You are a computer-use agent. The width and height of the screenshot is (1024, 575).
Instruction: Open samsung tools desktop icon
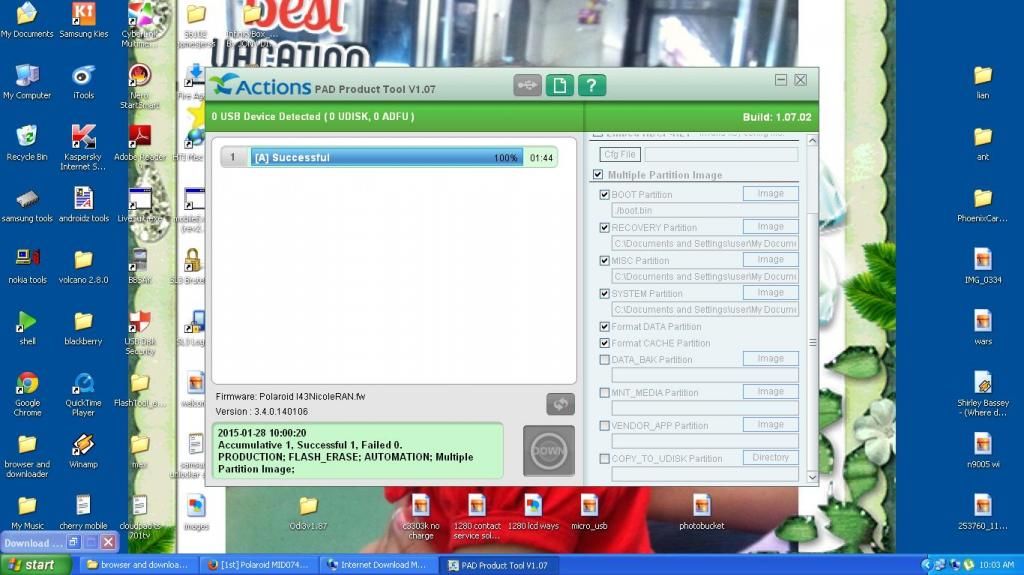coord(27,205)
